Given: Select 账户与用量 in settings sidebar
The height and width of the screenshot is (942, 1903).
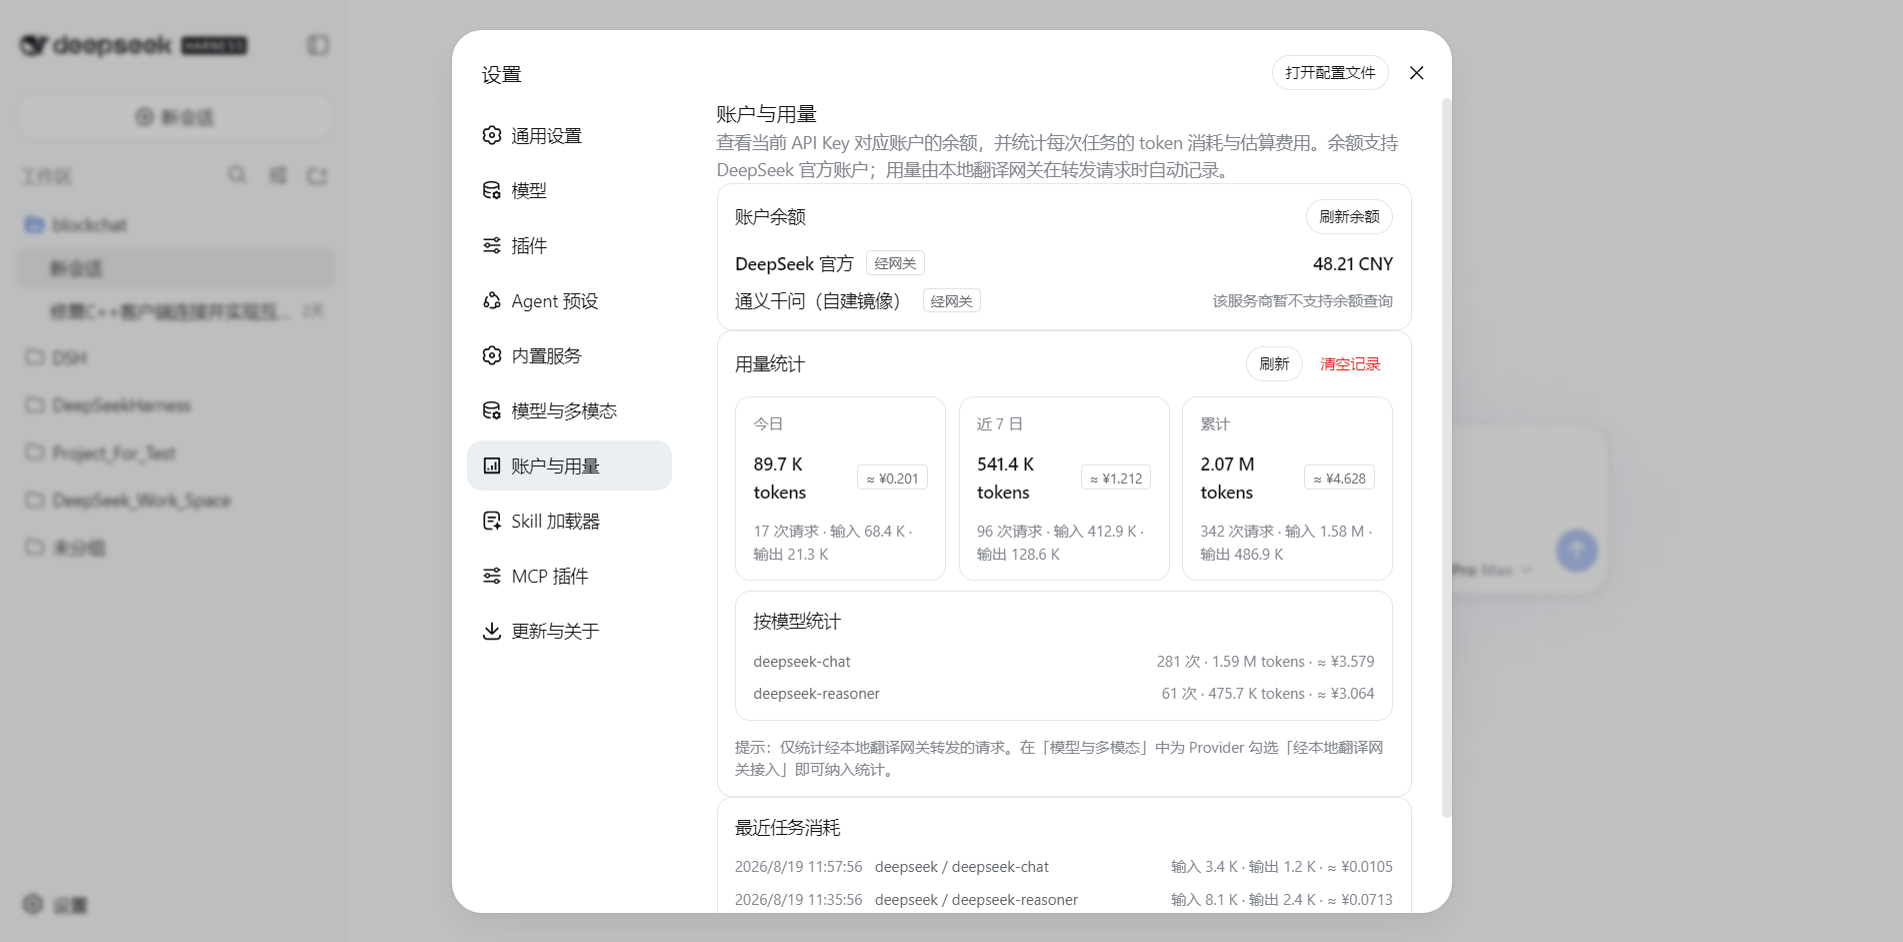Looking at the screenshot, I should point(569,466).
